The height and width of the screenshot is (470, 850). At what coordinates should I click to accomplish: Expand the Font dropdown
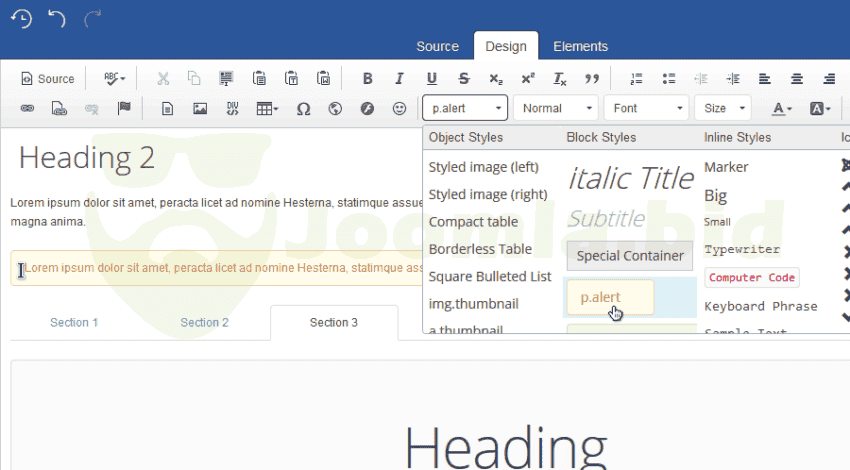click(x=647, y=108)
